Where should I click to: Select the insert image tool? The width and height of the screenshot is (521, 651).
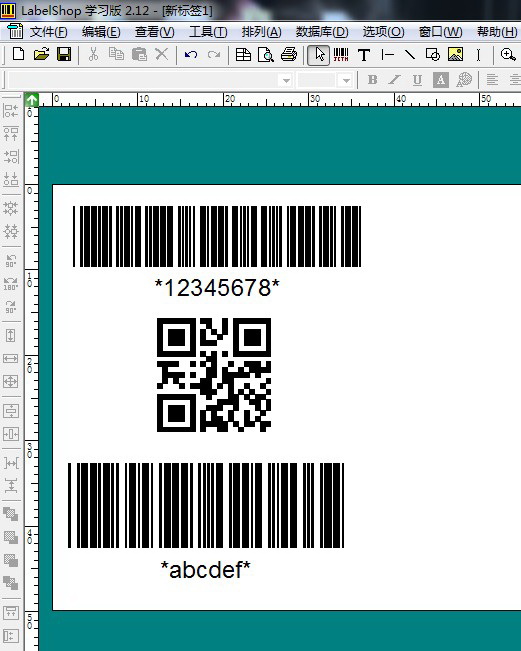coord(455,55)
